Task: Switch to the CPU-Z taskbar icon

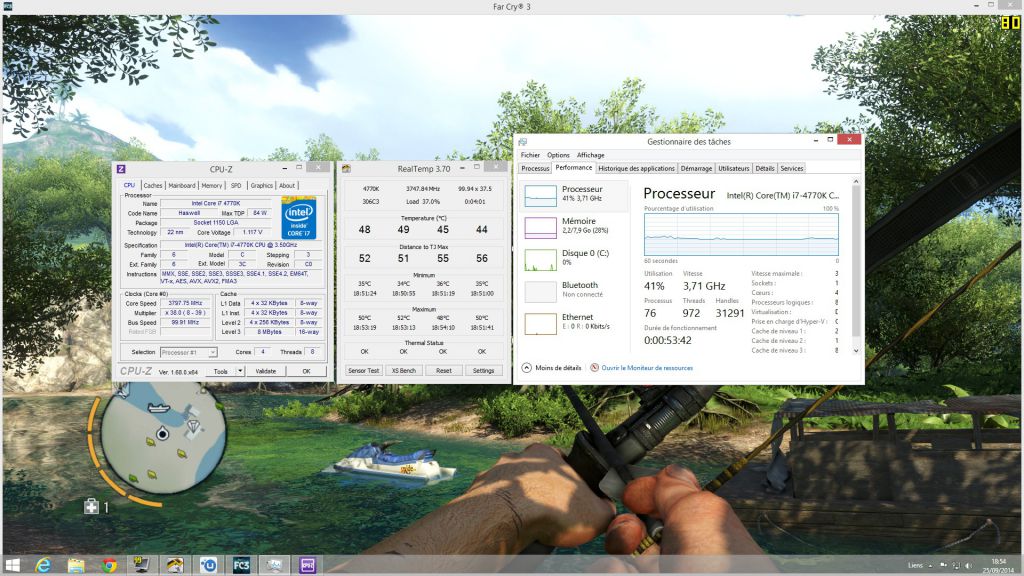Action: point(307,565)
